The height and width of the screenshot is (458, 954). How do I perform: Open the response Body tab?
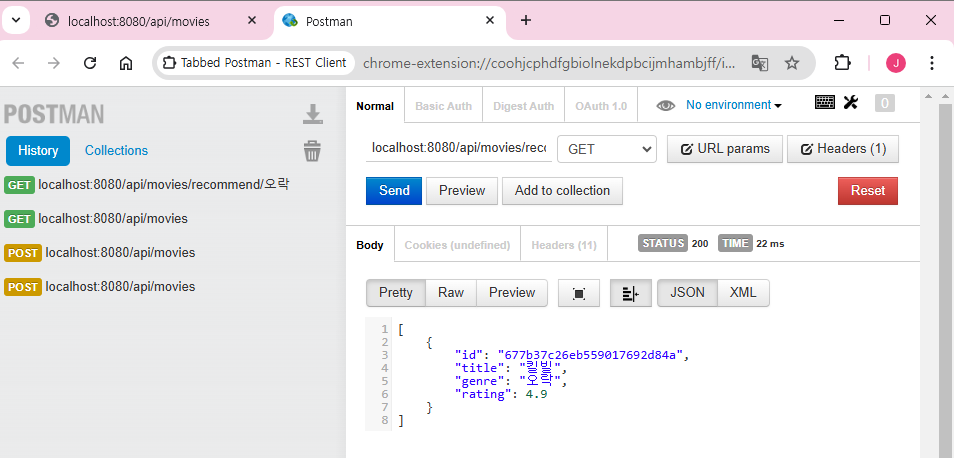(370, 245)
